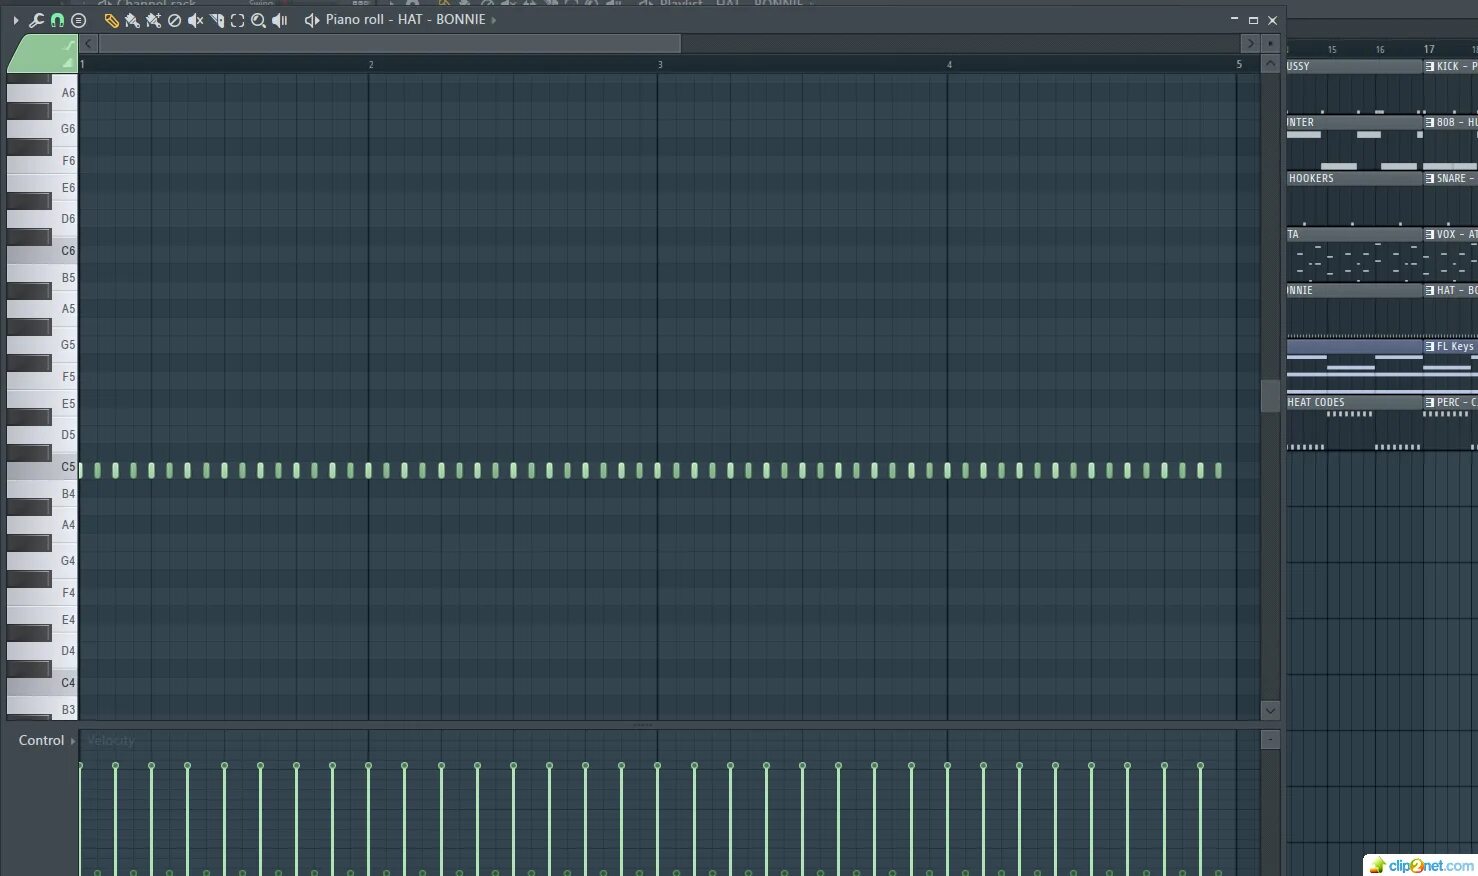Toggle the portamento switch in green corner
Viewport: 1478px width, 876px height.
(69, 45)
